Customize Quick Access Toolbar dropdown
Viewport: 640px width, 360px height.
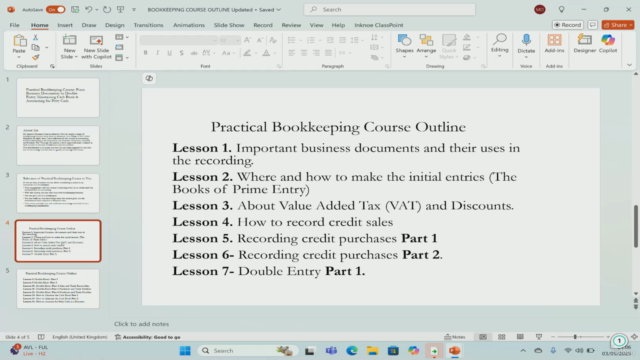click(134, 9)
